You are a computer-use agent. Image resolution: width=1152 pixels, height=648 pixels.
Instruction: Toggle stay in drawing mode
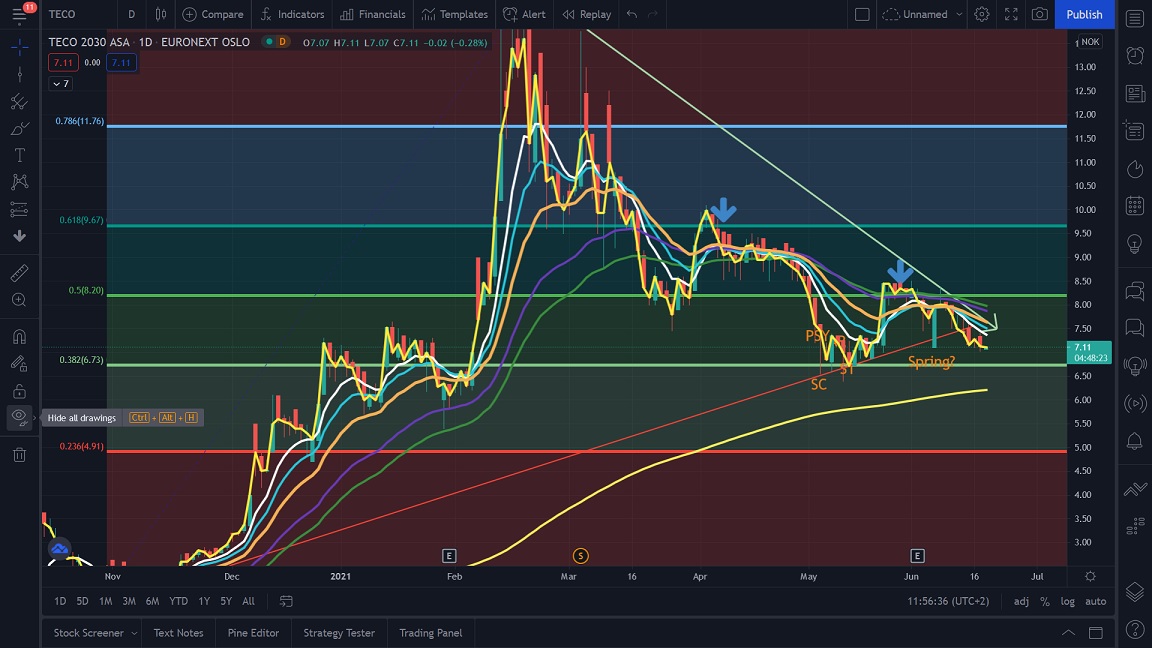pyautogui.click(x=20, y=364)
